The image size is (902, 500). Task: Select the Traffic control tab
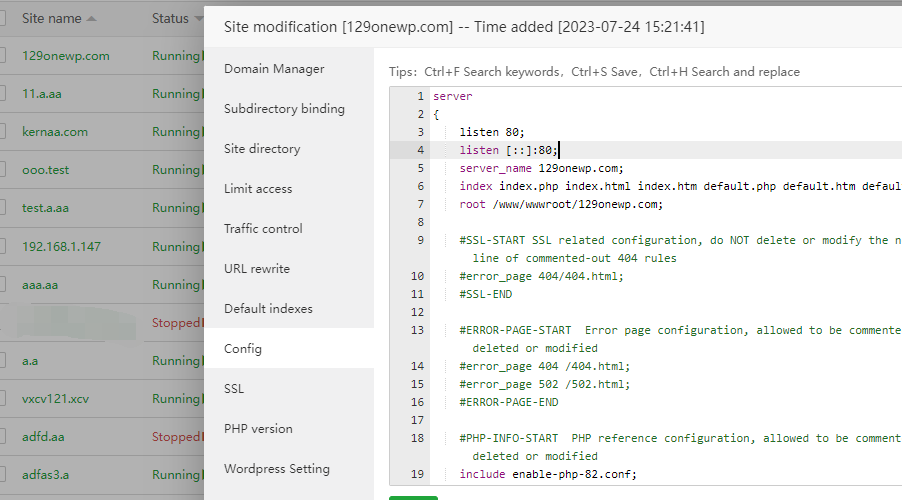click(x=264, y=229)
